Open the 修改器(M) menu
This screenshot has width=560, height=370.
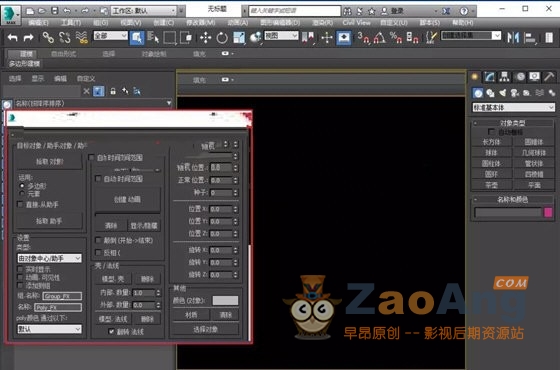click(201, 22)
